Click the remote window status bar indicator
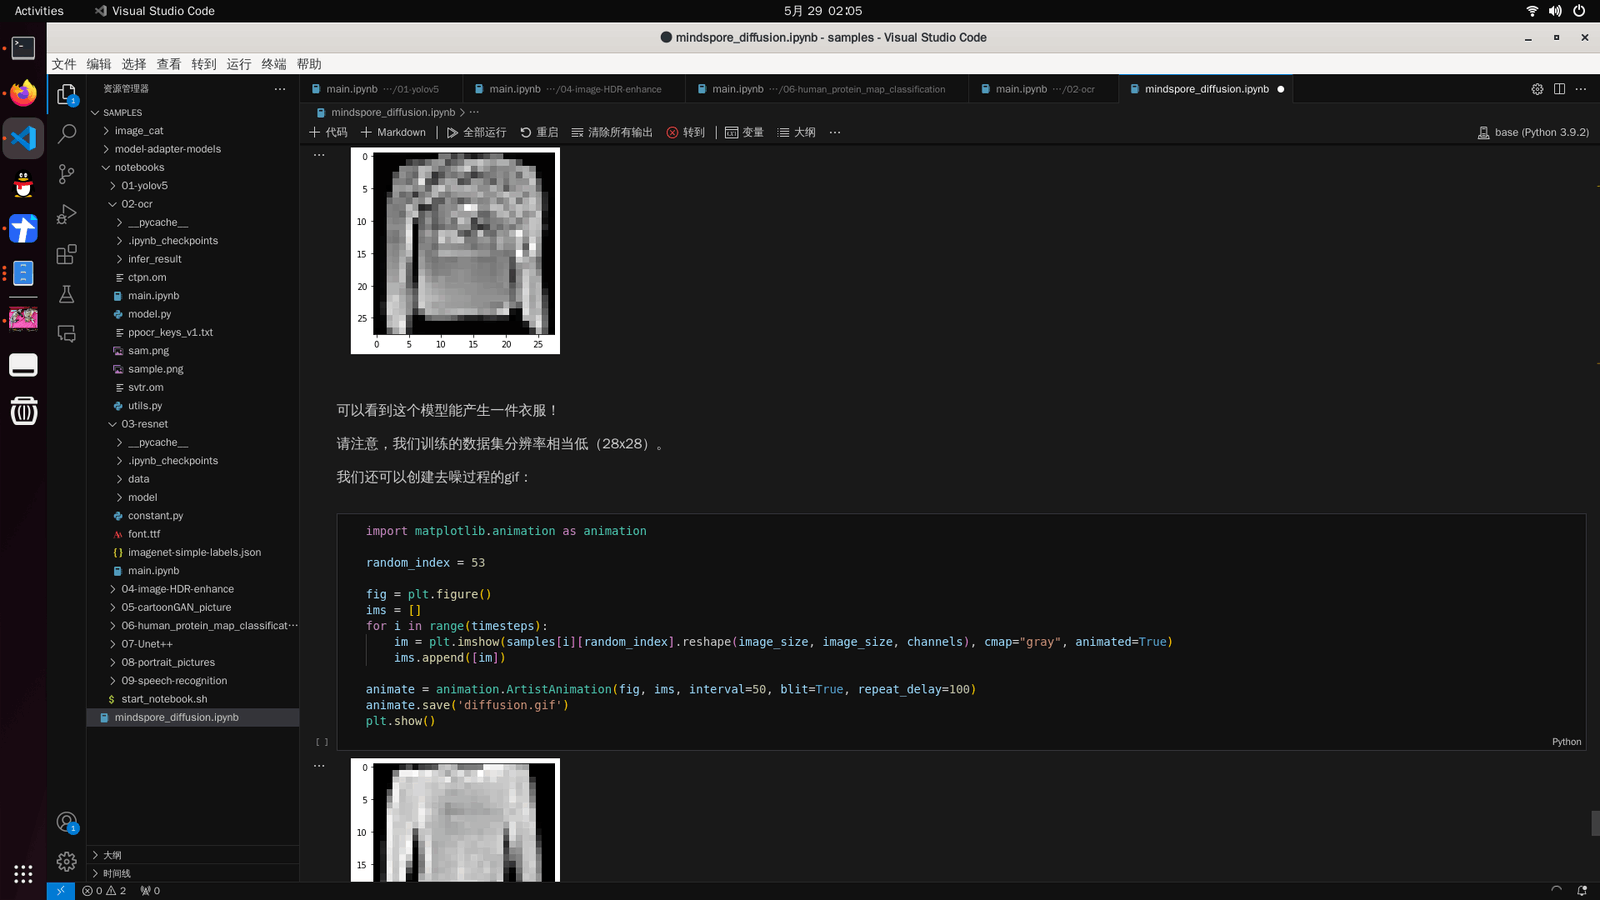 (60, 890)
